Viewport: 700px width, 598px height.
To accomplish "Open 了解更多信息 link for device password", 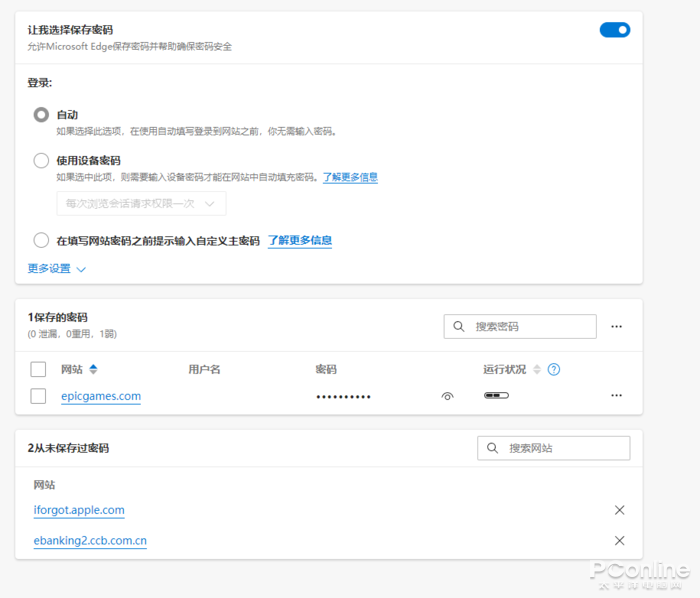I will click(350, 177).
